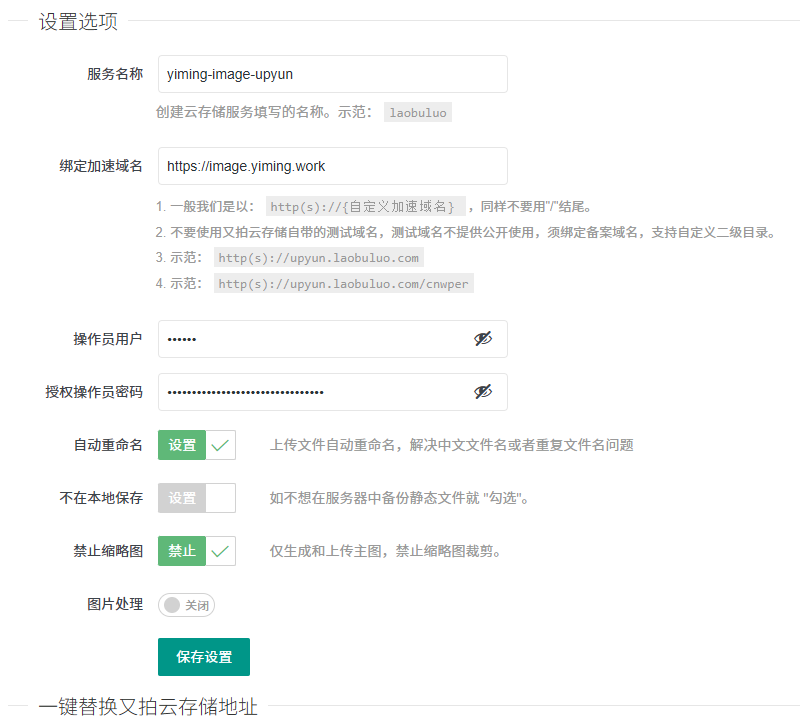This screenshot has width=800, height=727.
Task: Reveal 授权操作员密码 using the eye icon
Action: [483, 392]
